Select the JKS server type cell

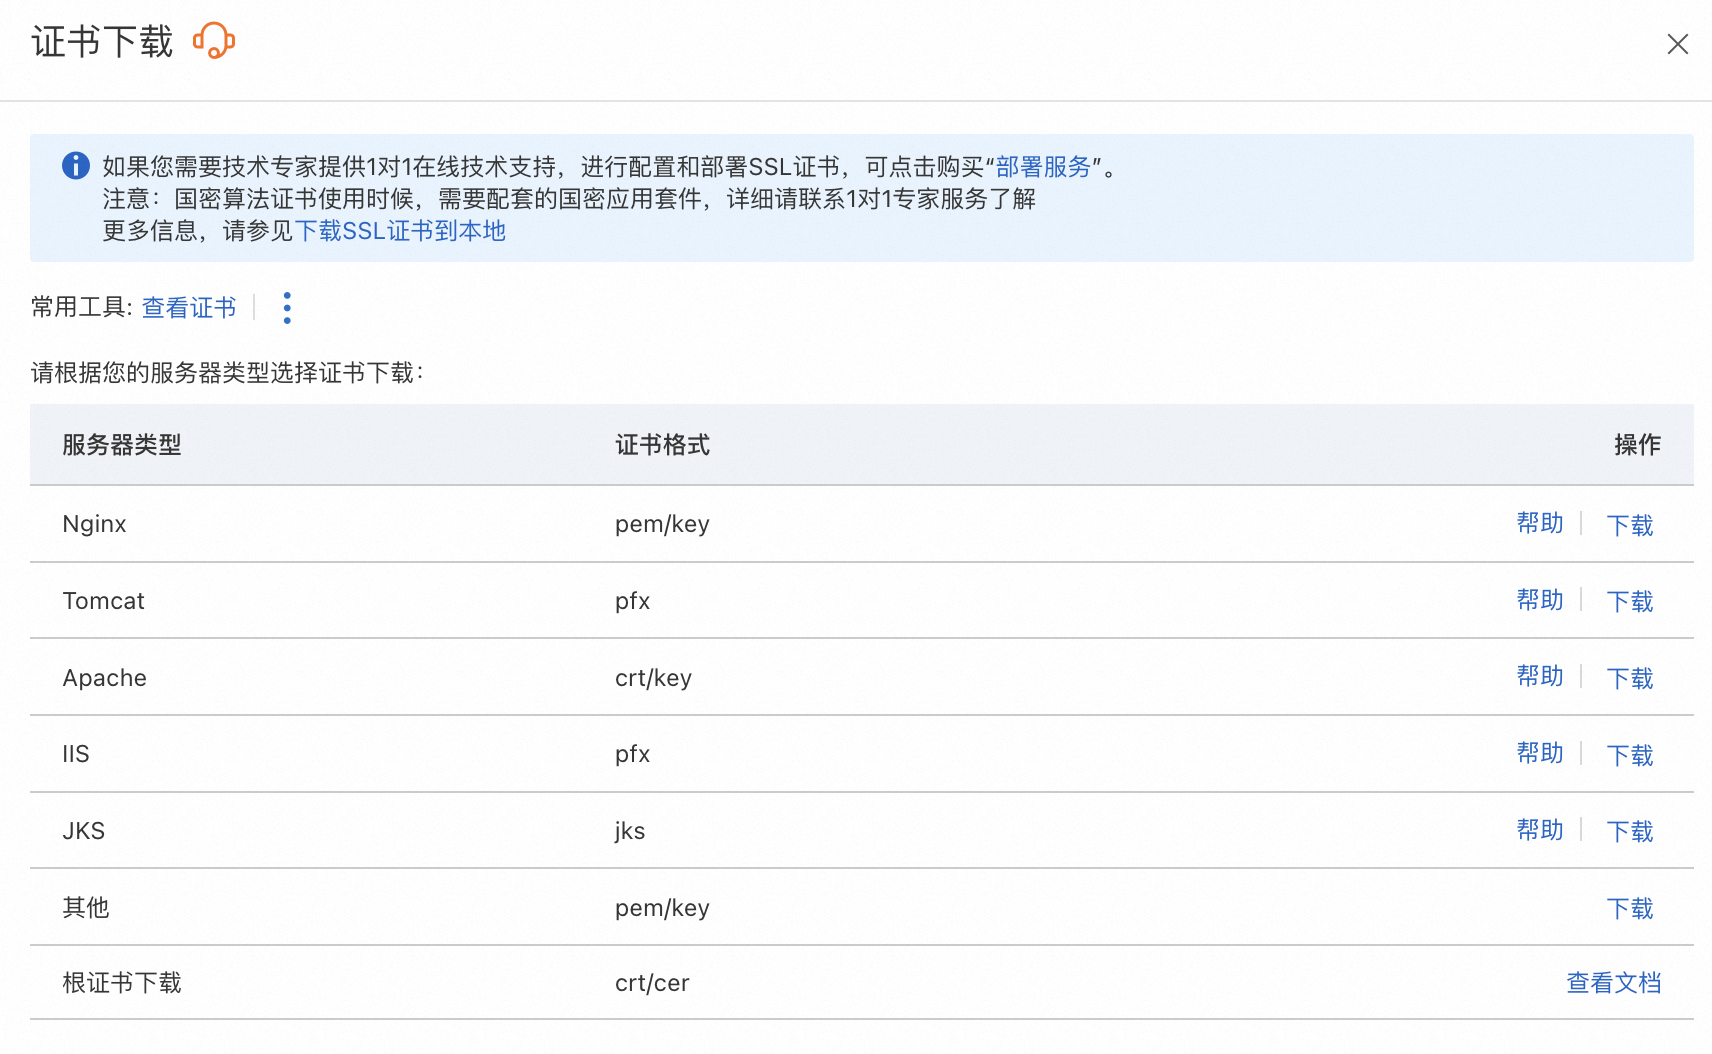click(83, 831)
